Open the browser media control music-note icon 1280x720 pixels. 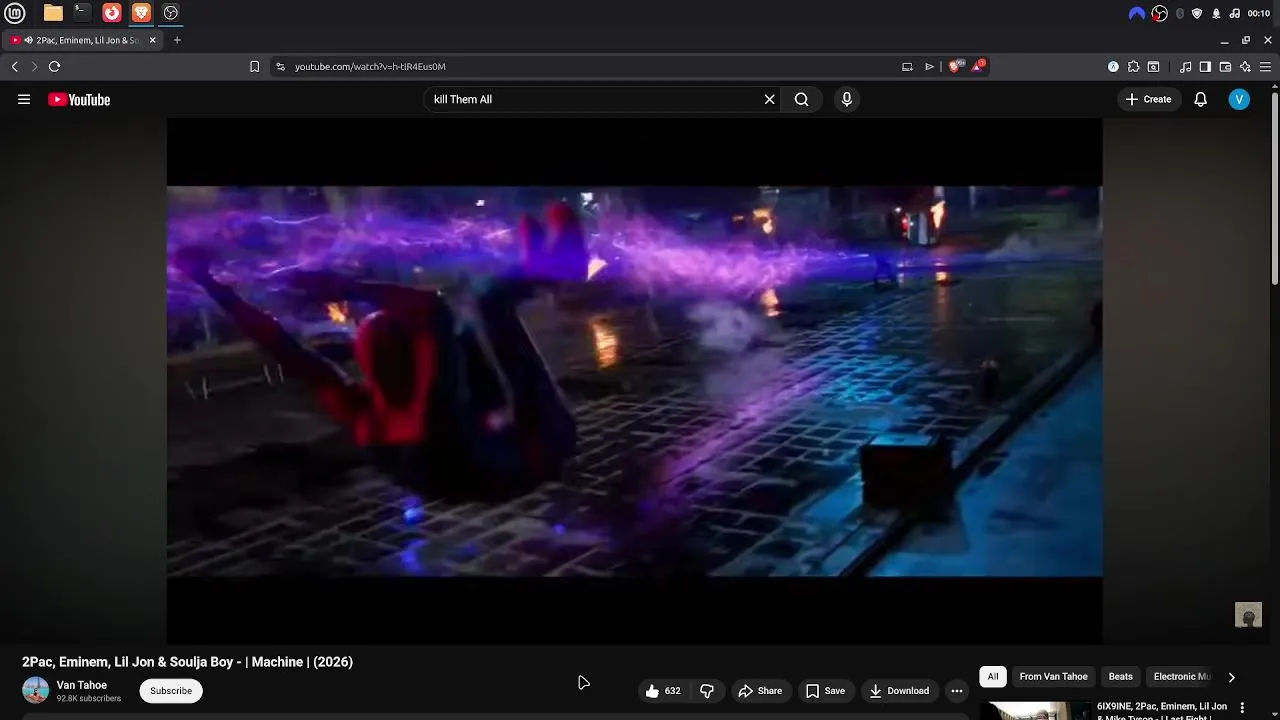click(1185, 67)
